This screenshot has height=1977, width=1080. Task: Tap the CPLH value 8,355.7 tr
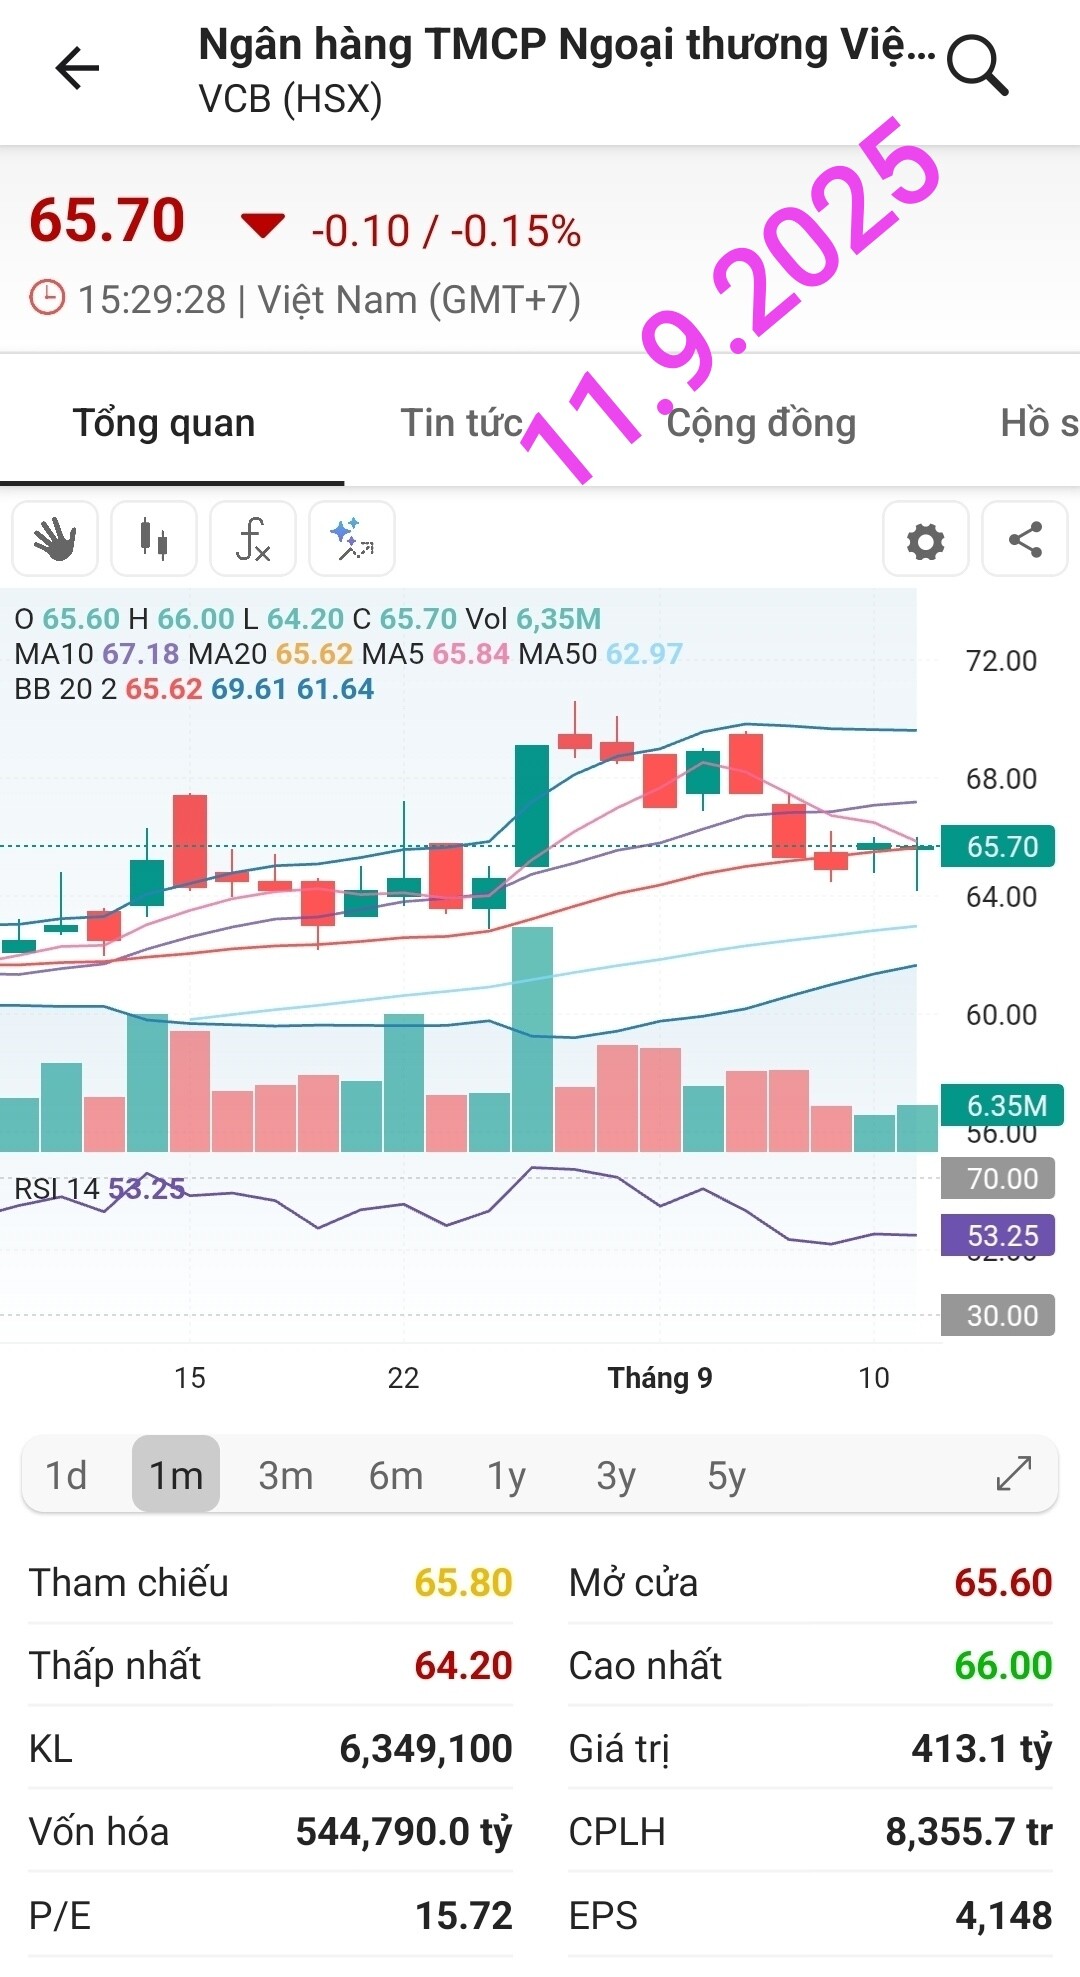pos(969,1832)
